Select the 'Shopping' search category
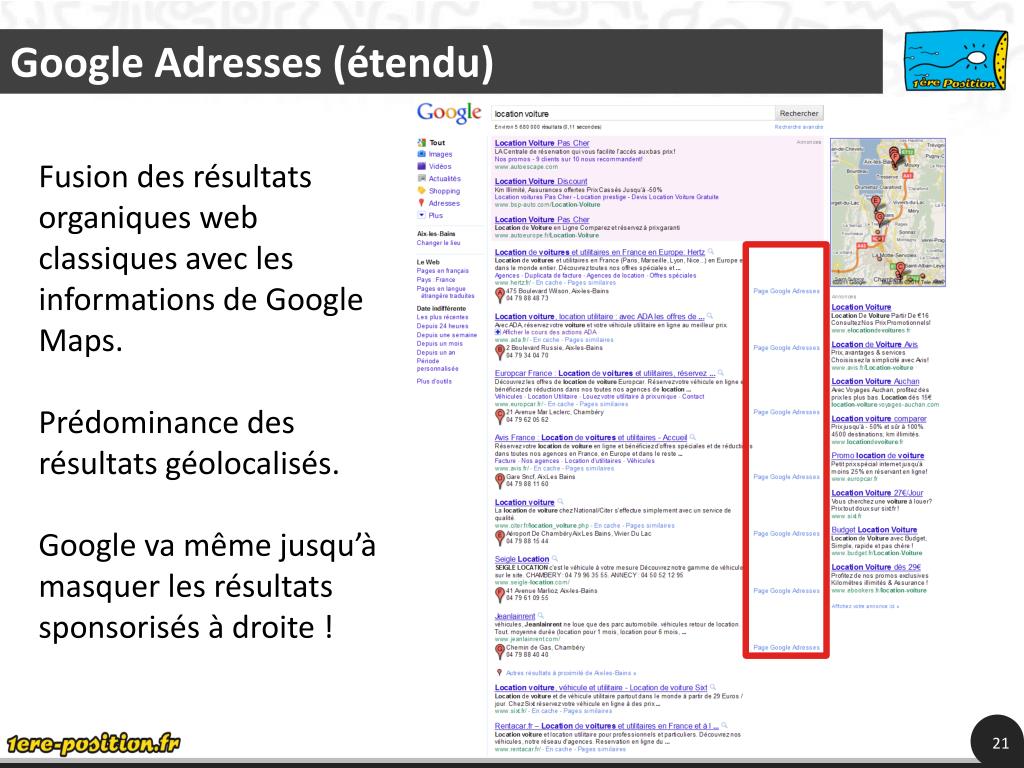 click(x=444, y=191)
